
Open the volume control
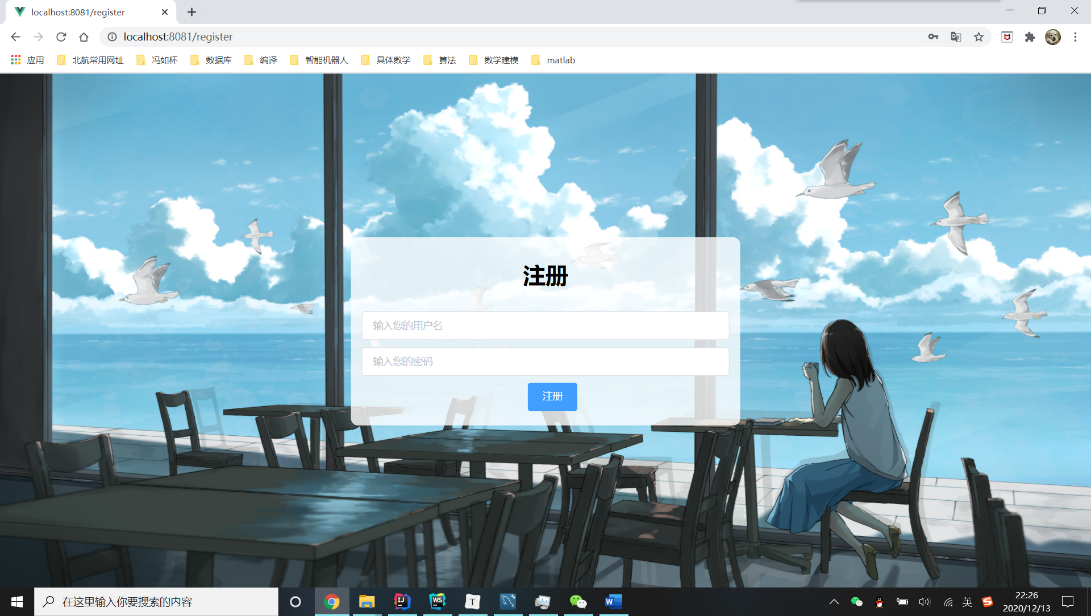pos(925,601)
